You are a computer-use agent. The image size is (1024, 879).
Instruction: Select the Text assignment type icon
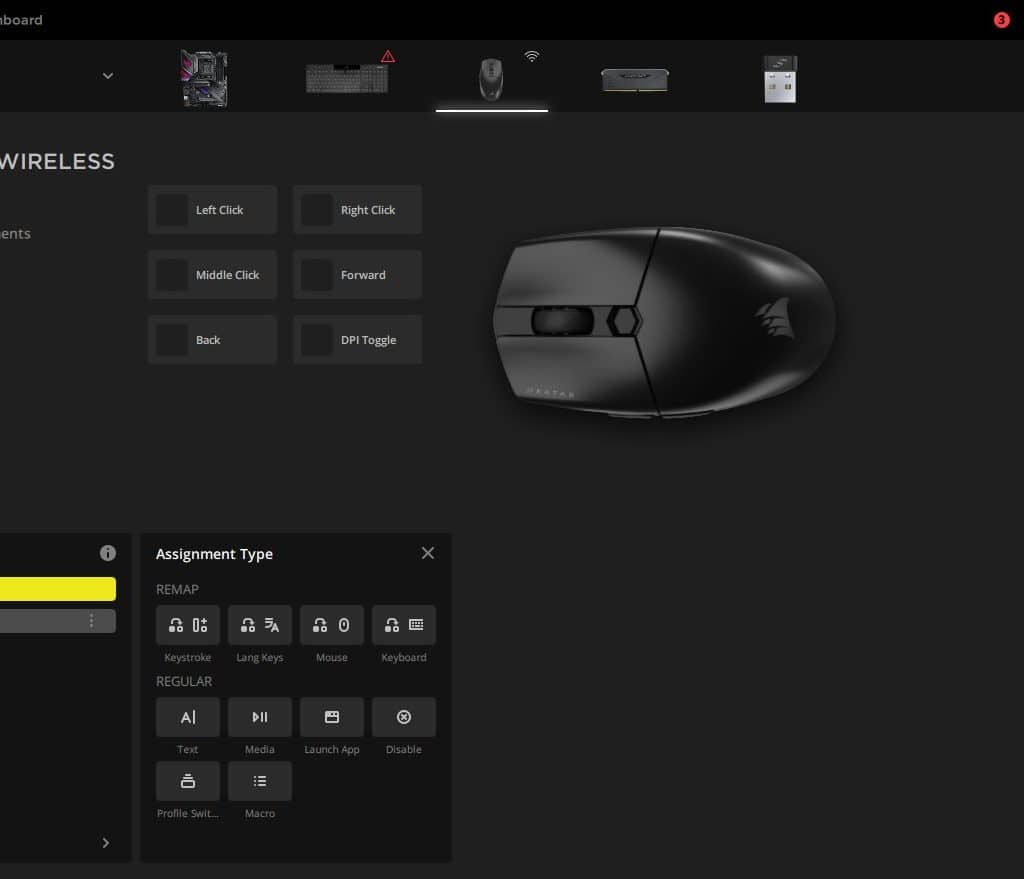coord(188,717)
